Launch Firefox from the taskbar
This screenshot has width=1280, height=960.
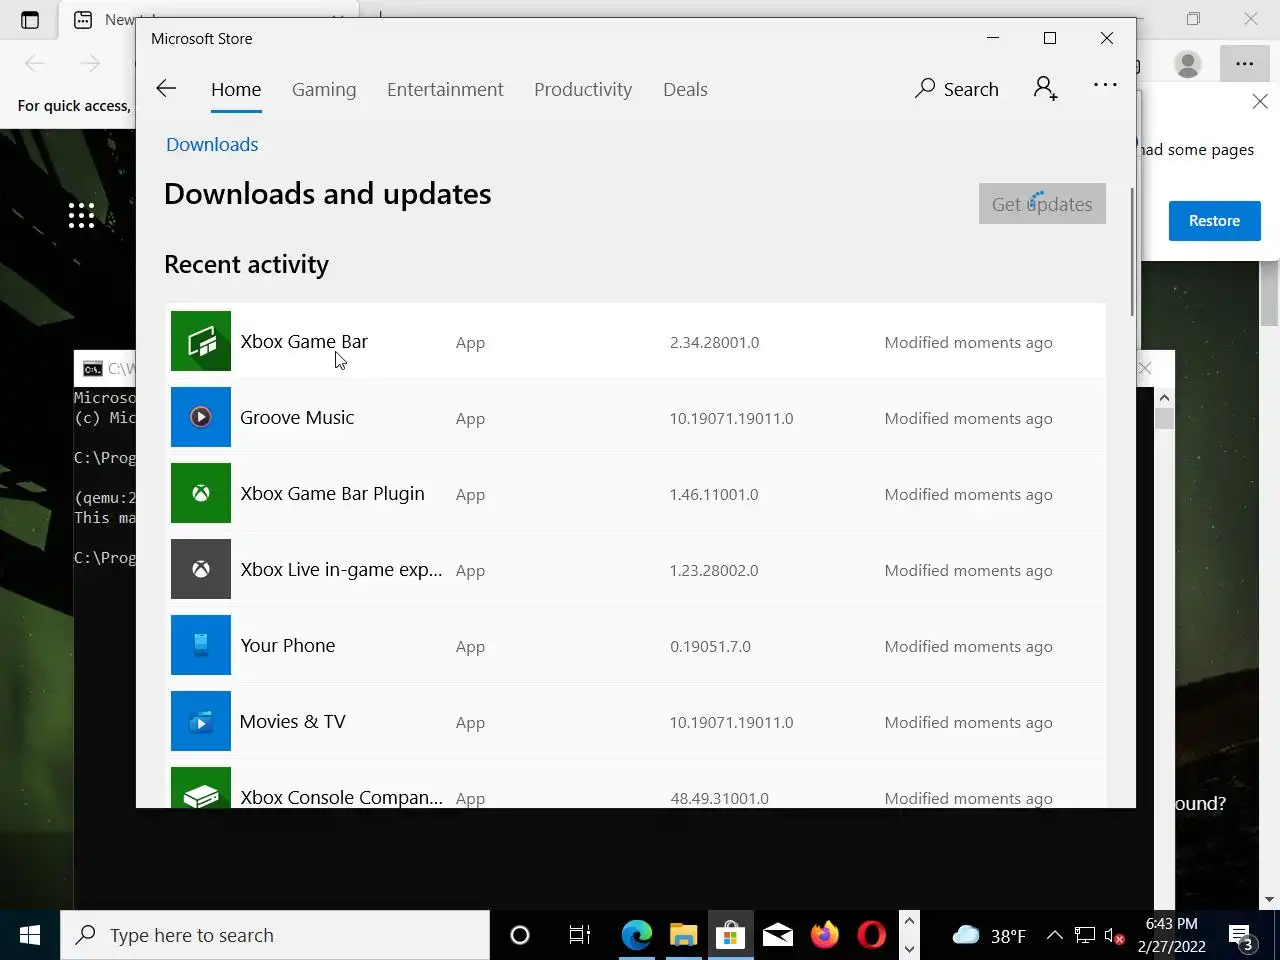(x=825, y=935)
